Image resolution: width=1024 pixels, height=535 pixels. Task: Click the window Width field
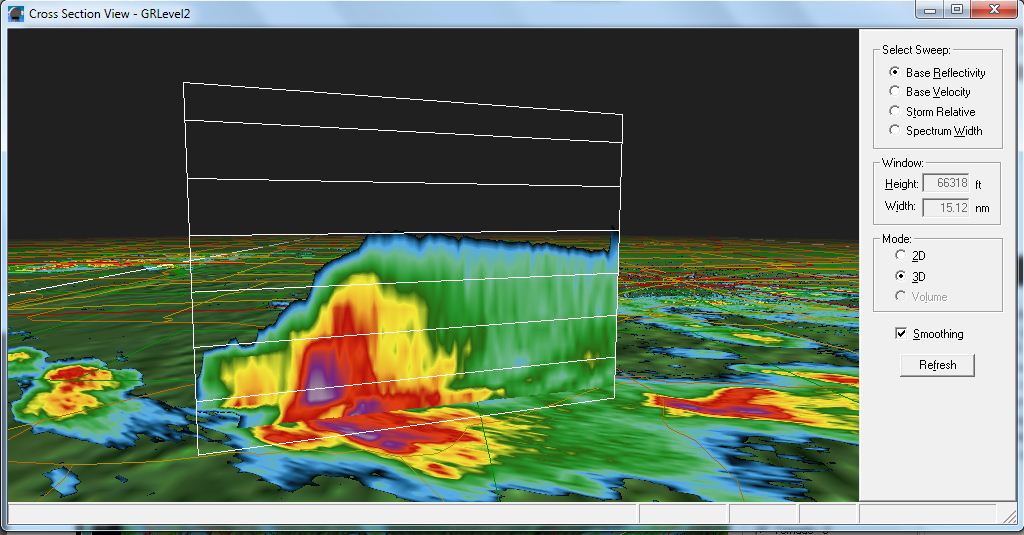pos(946,208)
